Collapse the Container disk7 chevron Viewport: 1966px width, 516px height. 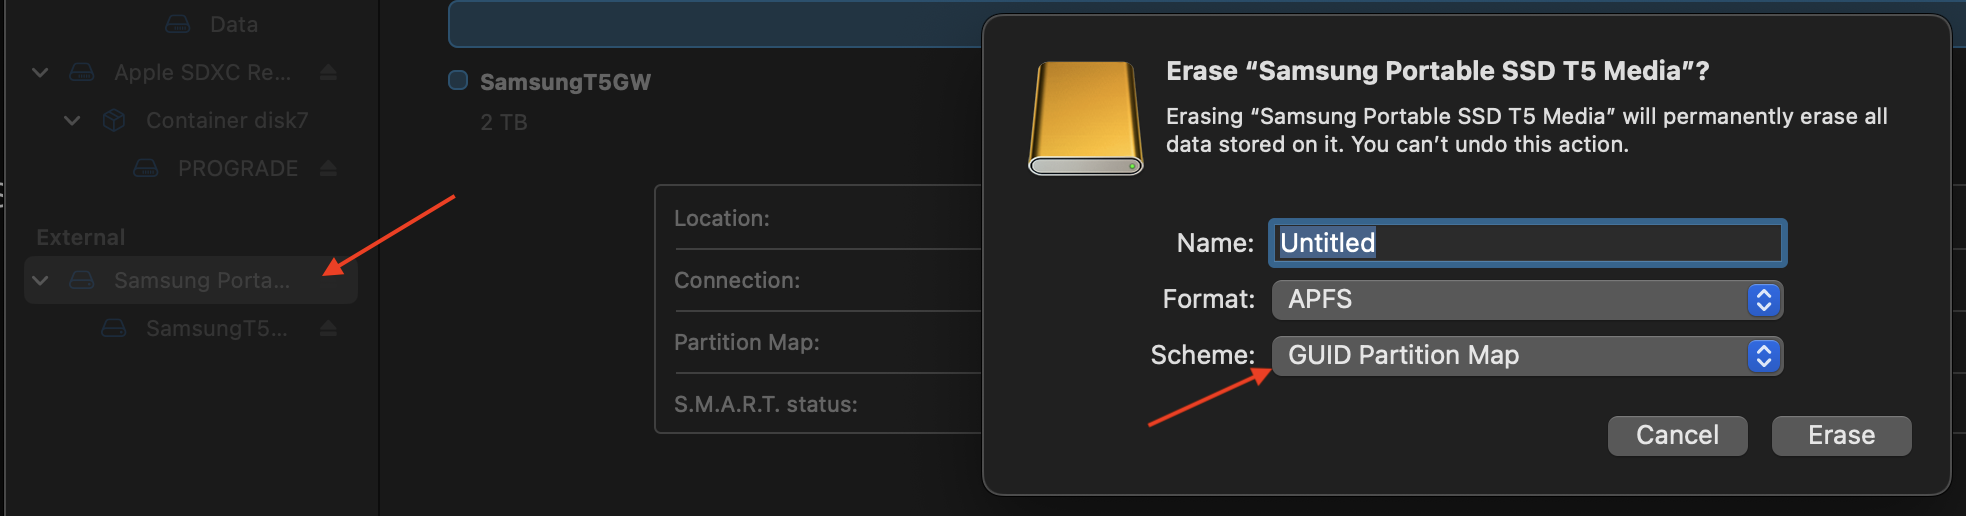coord(72,121)
